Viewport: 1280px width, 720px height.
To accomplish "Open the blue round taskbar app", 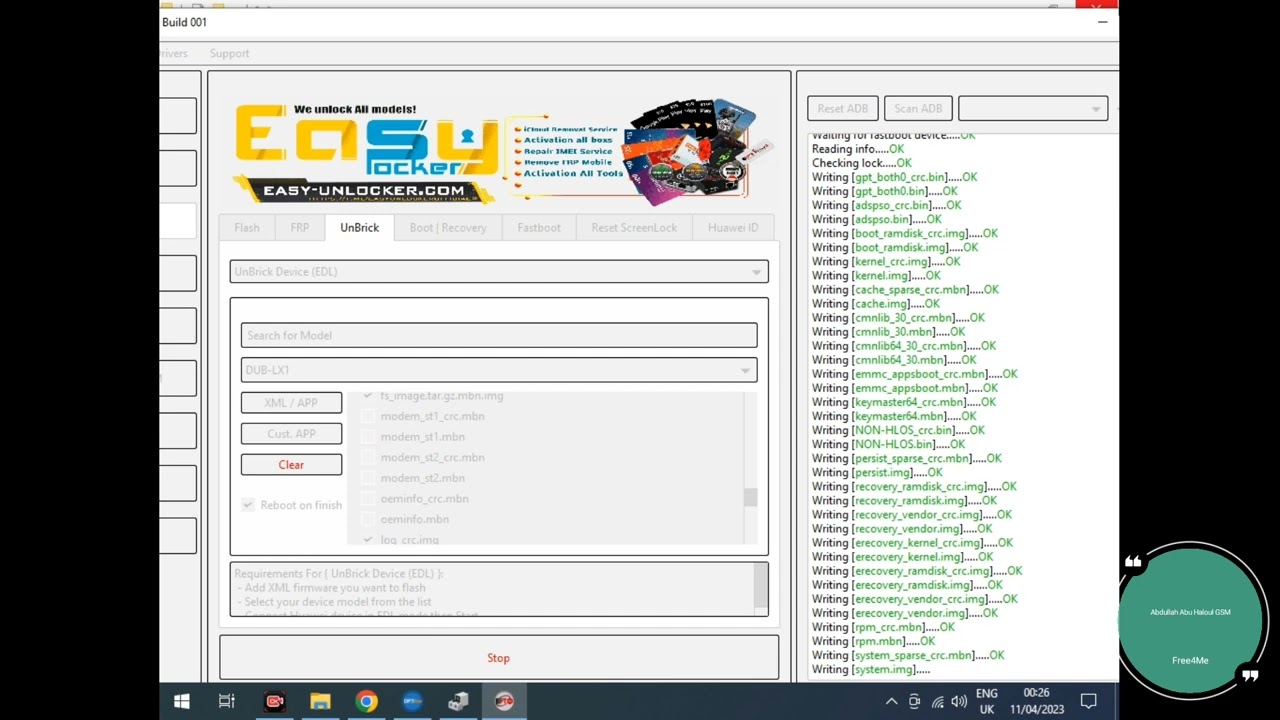I will click(x=412, y=701).
